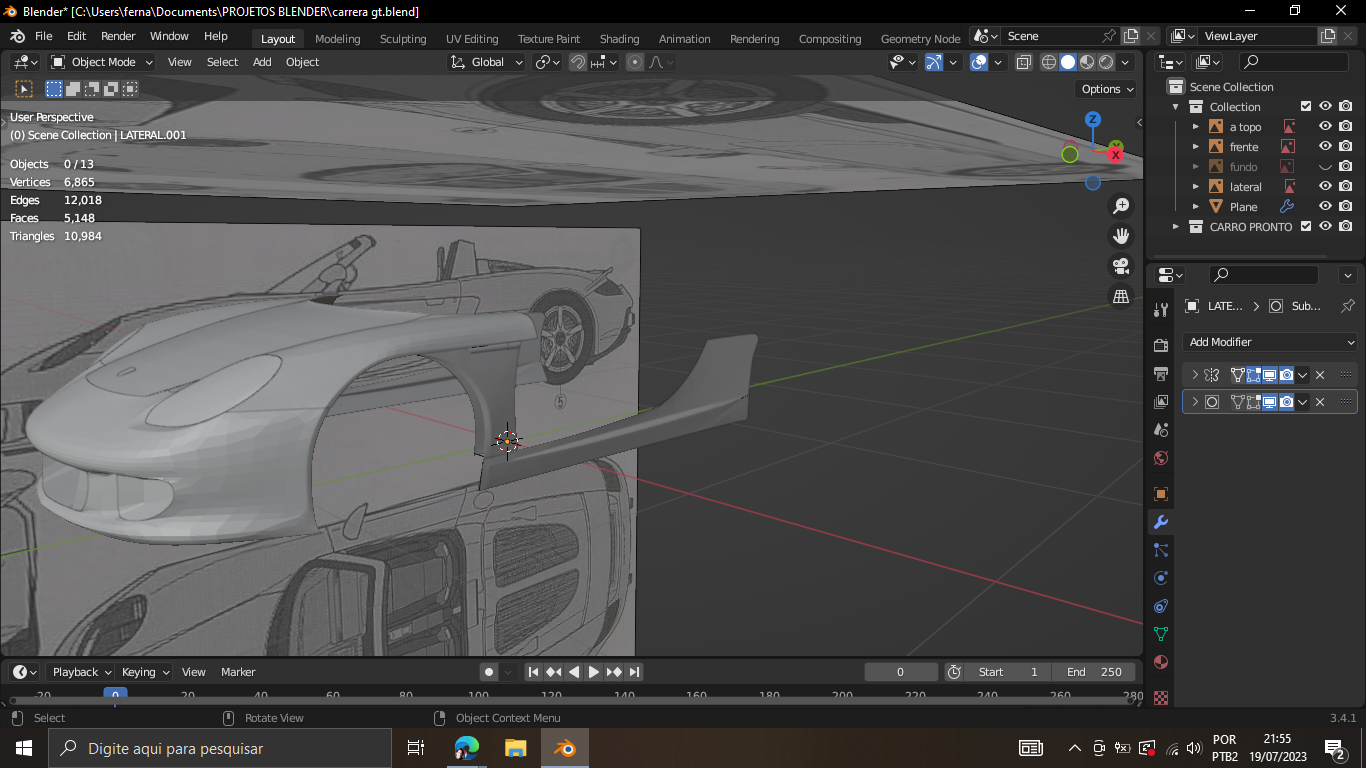Image resolution: width=1366 pixels, height=768 pixels.
Task: Click the hand pan view icon
Action: coord(1121,236)
